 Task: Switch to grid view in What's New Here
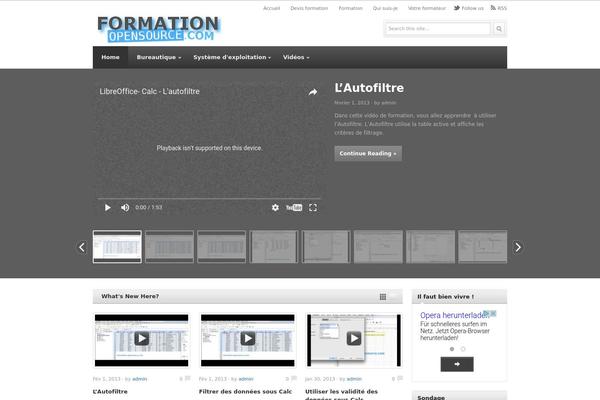click(383, 297)
